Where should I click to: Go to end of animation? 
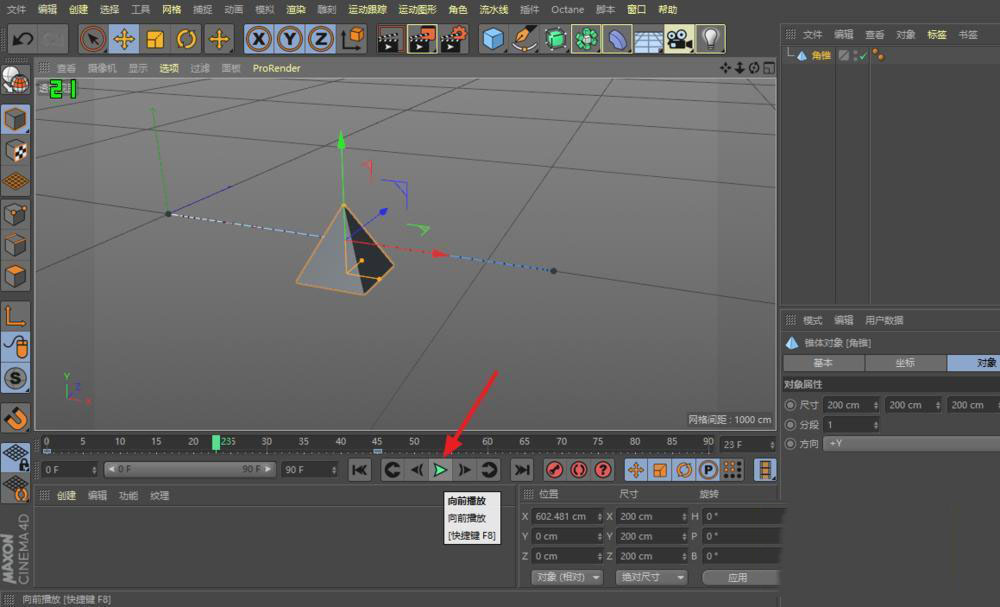click(522, 470)
